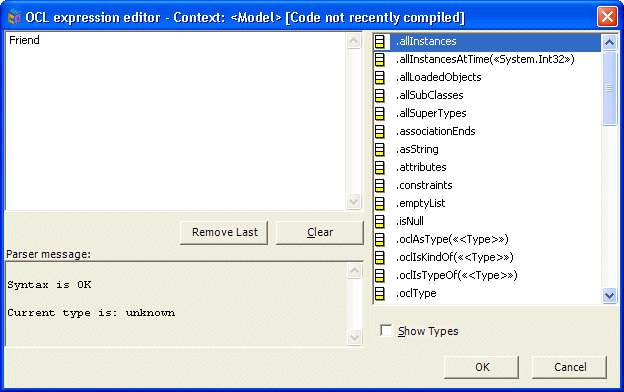The width and height of the screenshot is (624, 392).
Task: Click the icon beside .asString
Action: (x=380, y=150)
